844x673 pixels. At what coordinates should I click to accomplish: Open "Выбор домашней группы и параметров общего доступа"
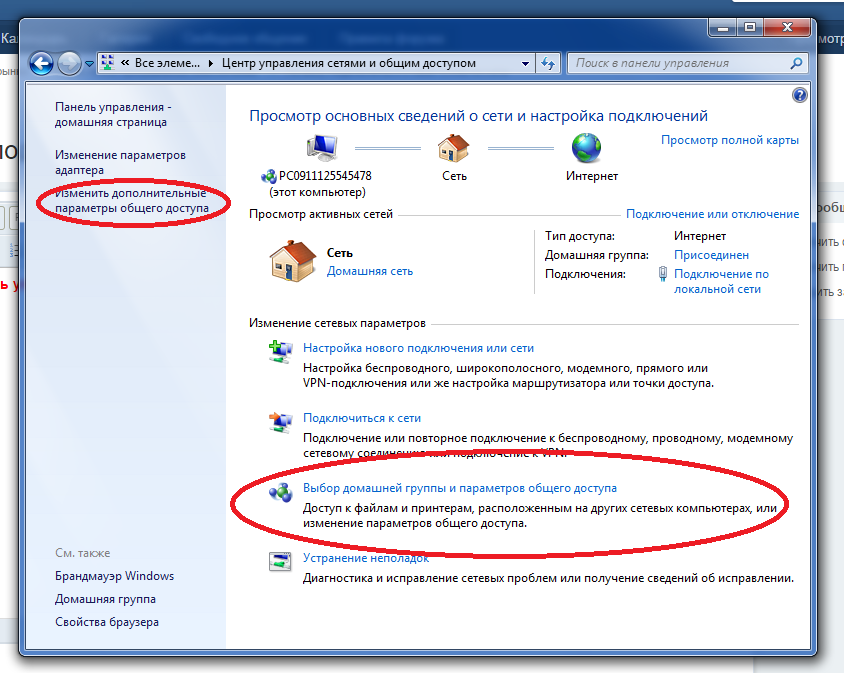coord(460,488)
